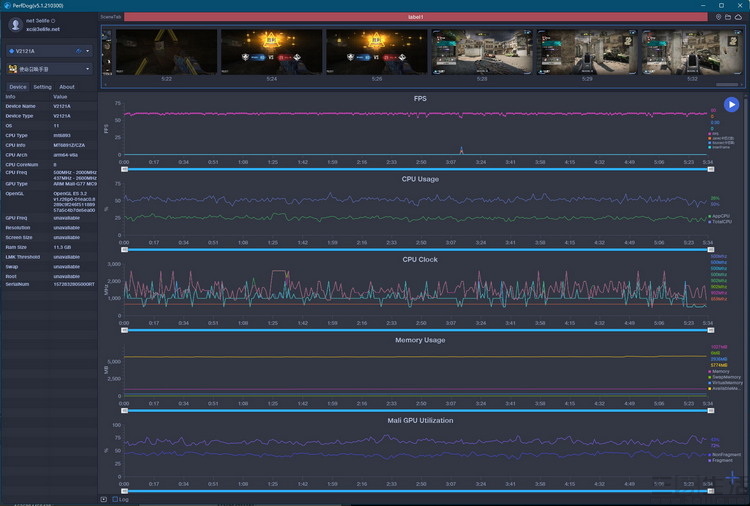Click left handle of Mali GPU range slider
This screenshot has width=750, height=506.
[124, 491]
